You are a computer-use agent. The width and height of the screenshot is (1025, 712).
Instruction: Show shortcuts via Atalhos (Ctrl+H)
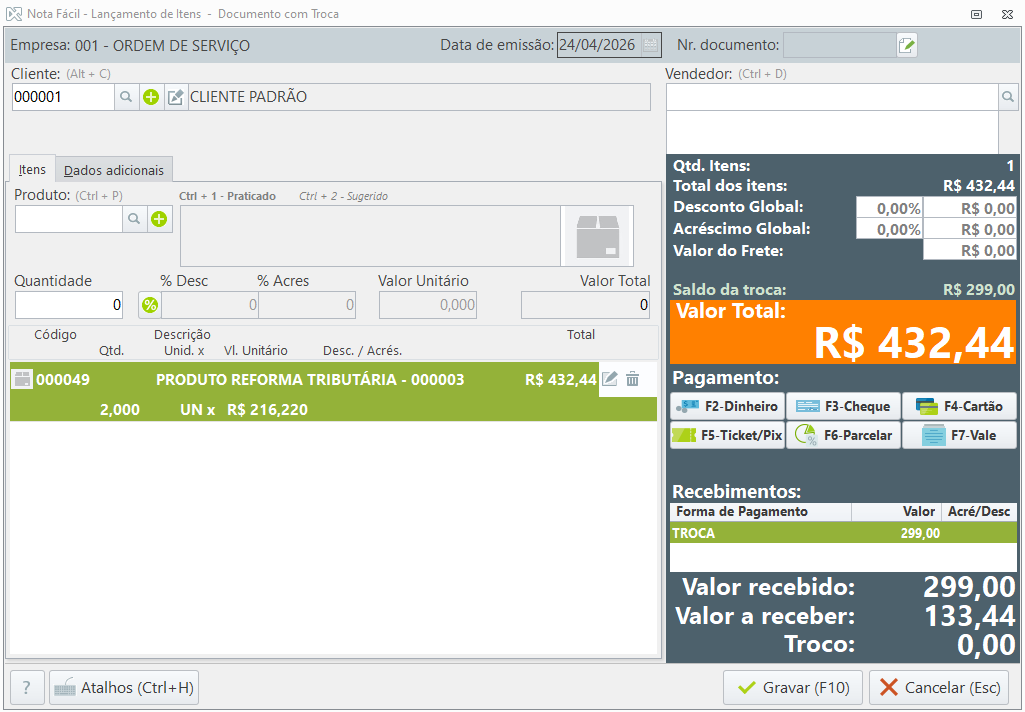tap(124, 687)
